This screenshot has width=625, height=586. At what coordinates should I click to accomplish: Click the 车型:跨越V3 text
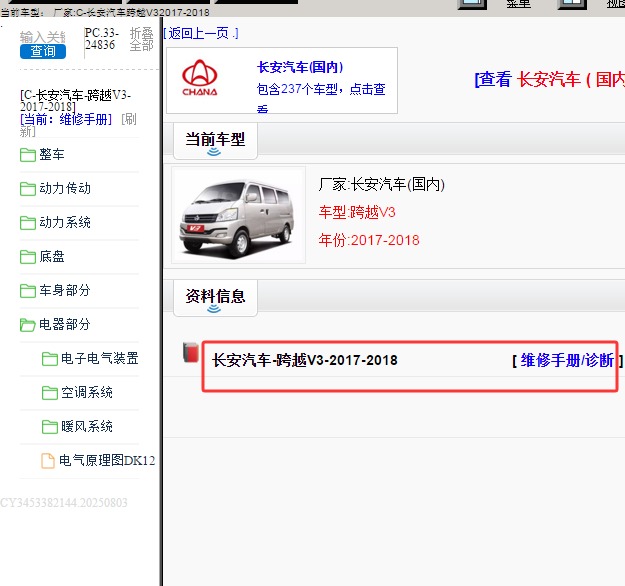point(357,212)
